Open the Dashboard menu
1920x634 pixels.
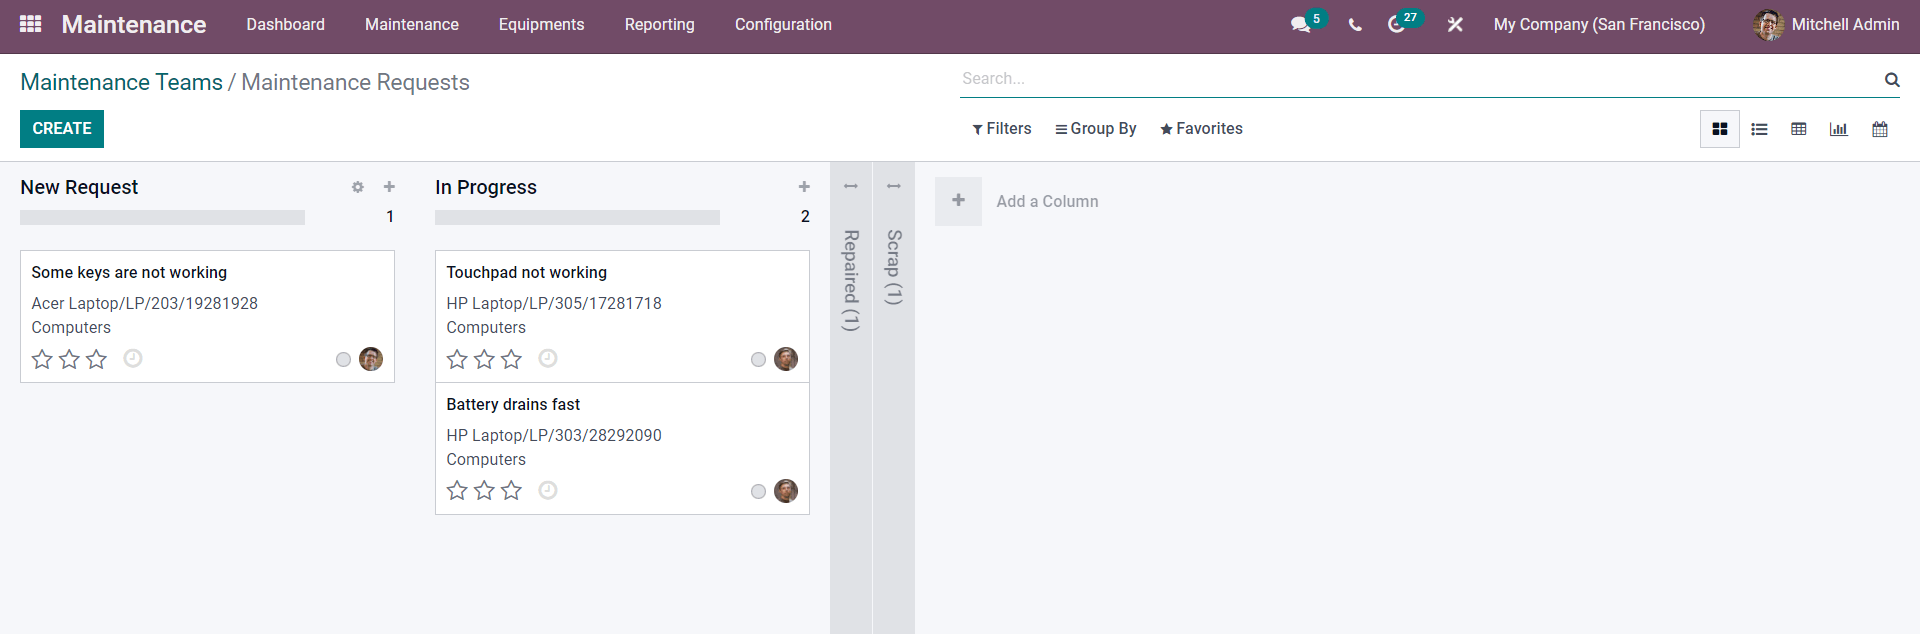tap(286, 24)
